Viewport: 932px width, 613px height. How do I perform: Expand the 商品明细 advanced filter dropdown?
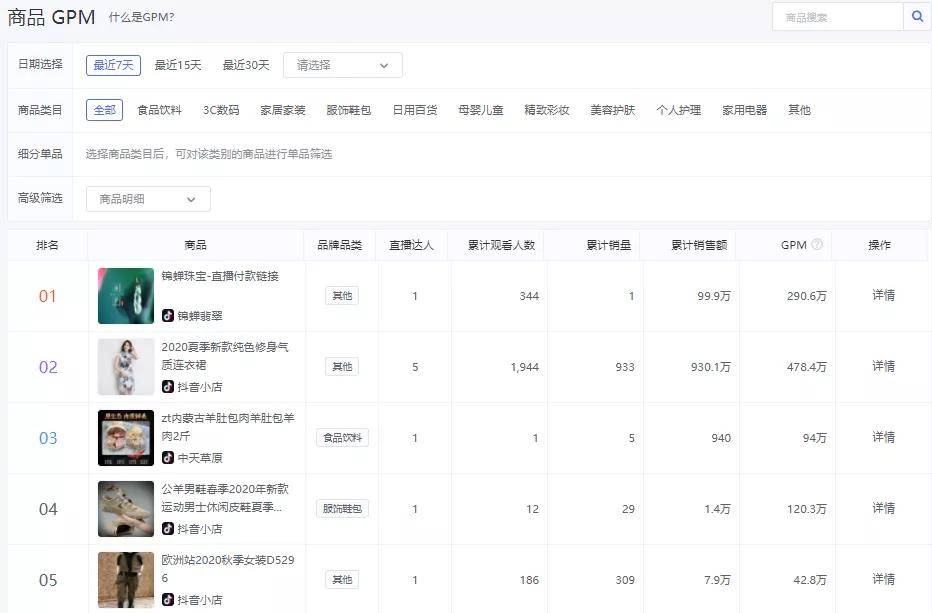click(148, 199)
